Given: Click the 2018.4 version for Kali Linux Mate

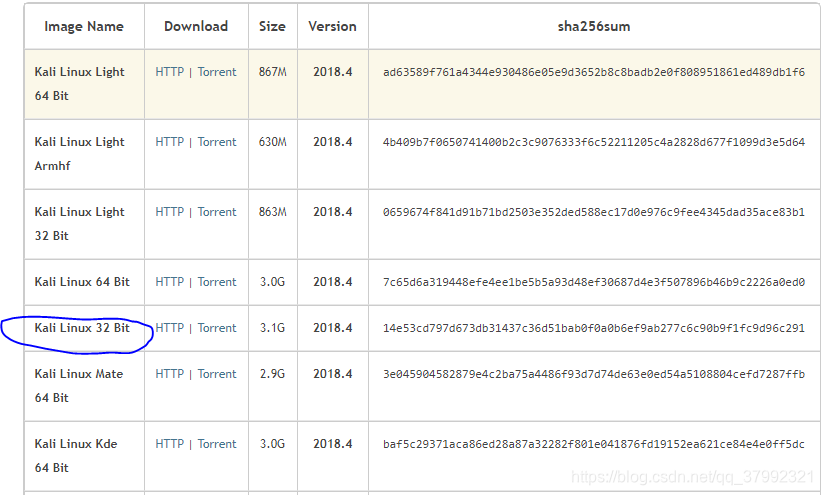Looking at the screenshot, I should pyautogui.click(x=333, y=374).
